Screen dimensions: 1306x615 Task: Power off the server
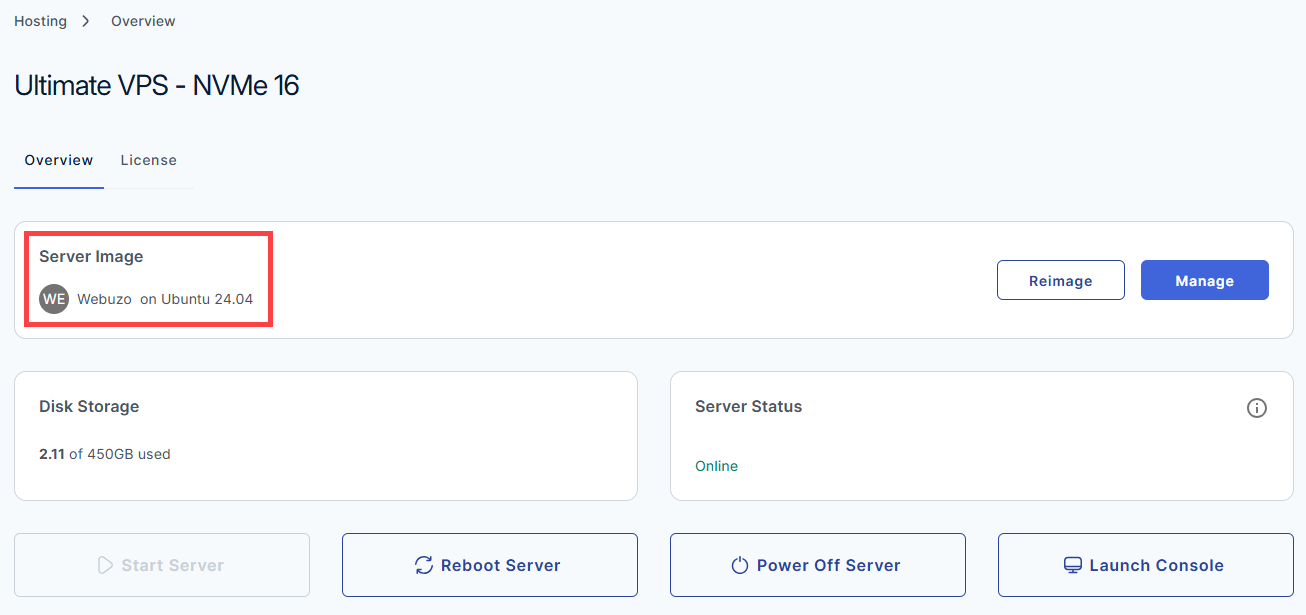tap(818, 565)
